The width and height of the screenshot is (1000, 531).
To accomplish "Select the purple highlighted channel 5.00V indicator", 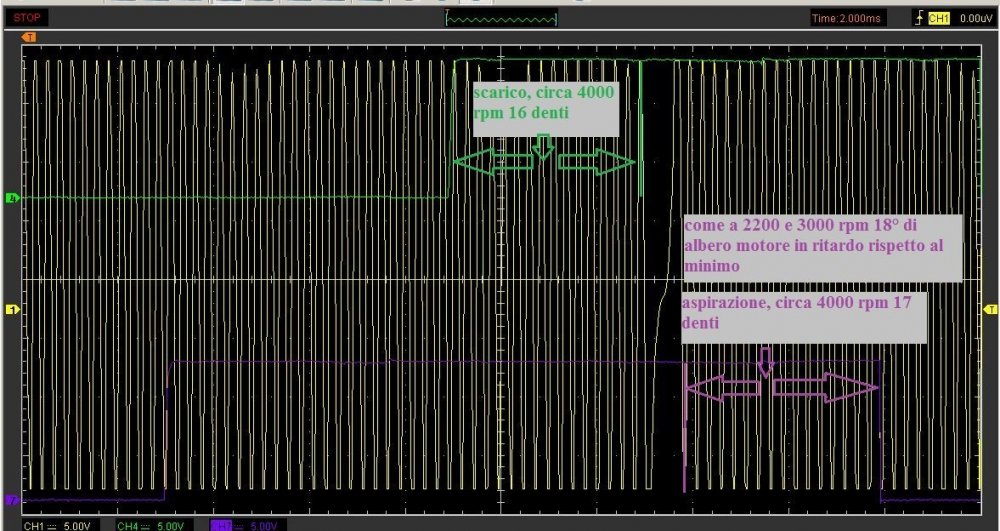I will tap(247, 525).
